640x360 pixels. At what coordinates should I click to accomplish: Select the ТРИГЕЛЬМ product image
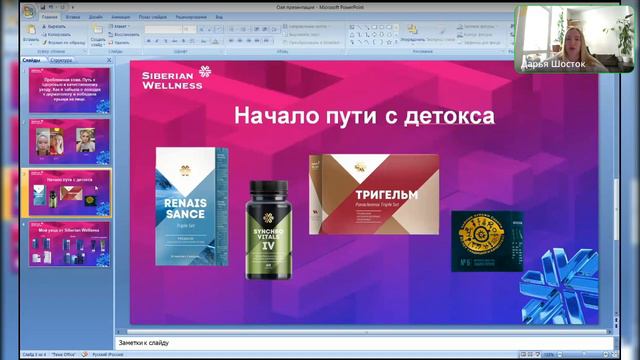(374, 195)
